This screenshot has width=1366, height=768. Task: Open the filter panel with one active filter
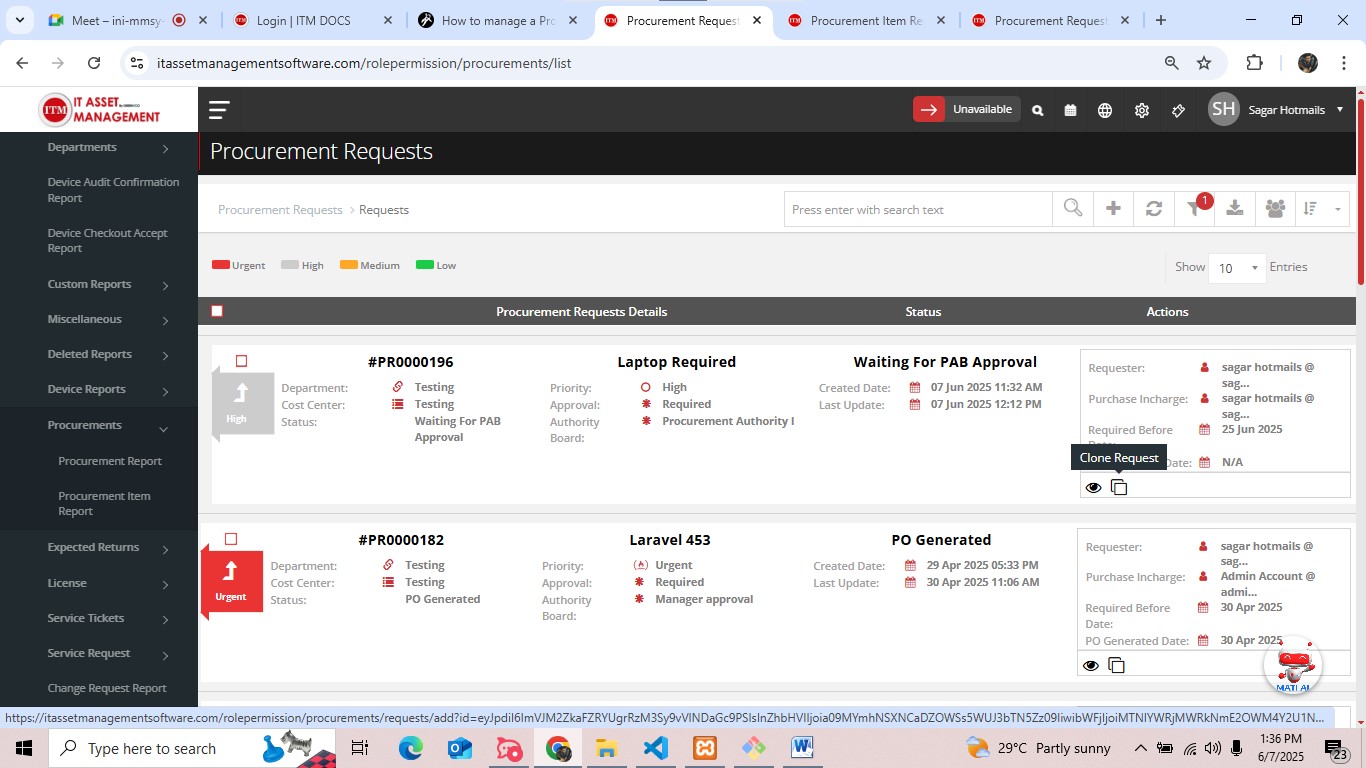pos(1193,209)
